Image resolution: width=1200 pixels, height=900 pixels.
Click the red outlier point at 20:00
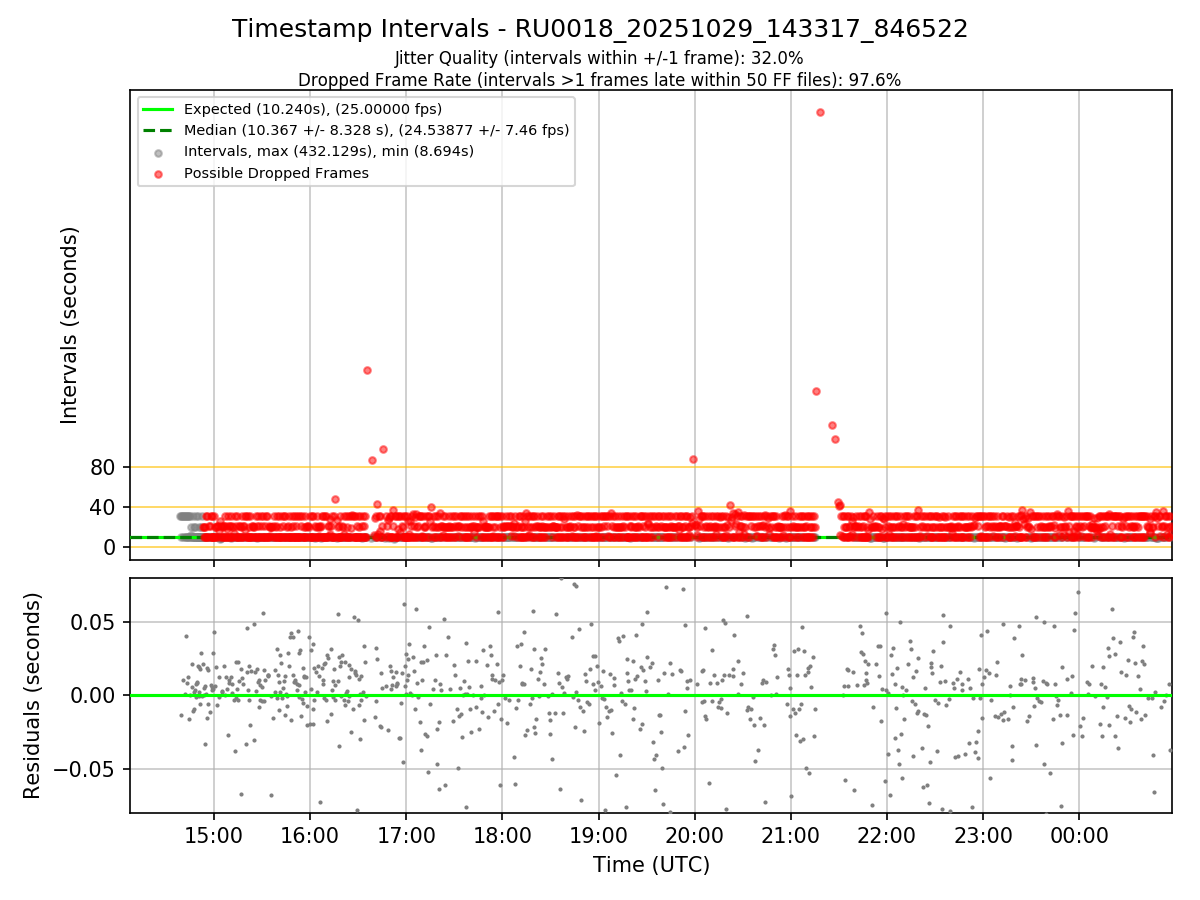693,459
